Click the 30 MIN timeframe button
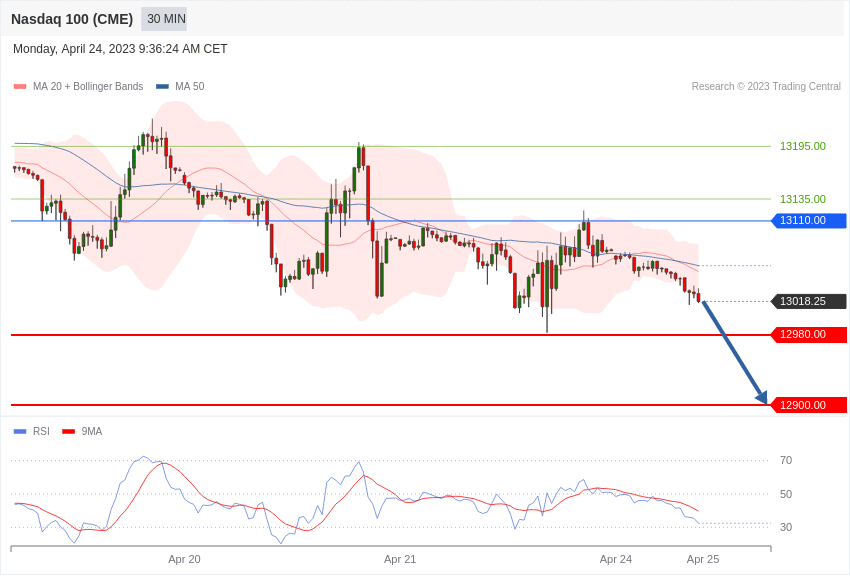Screen dimensions: 850x576 164,19
